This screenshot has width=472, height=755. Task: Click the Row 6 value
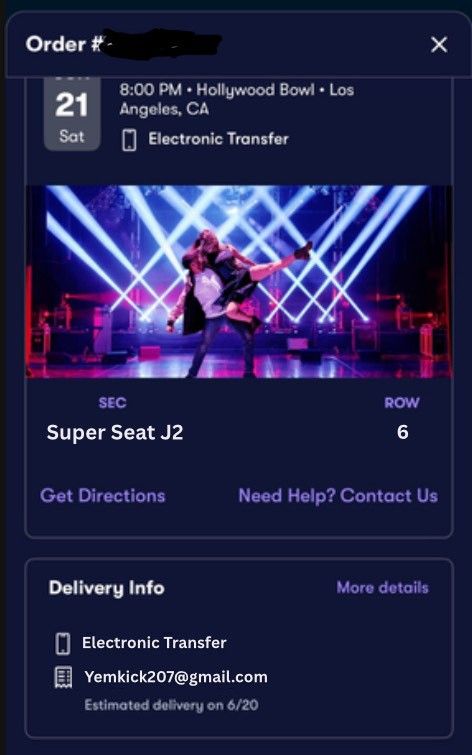coord(403,432)
